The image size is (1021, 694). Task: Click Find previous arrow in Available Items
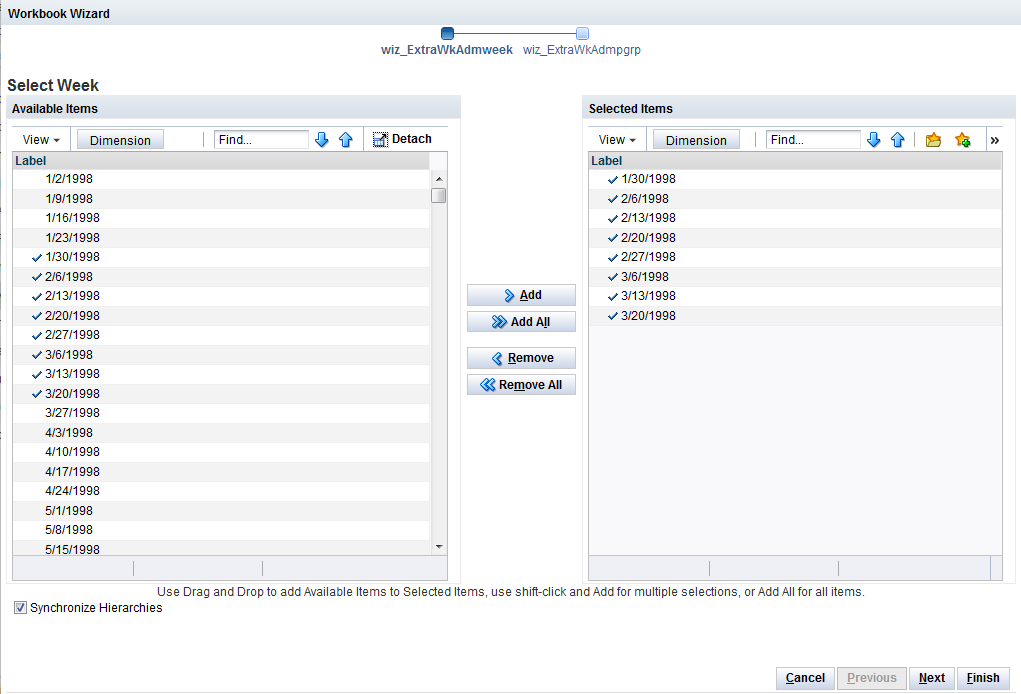pyautogui.click(x=346, y=139)
